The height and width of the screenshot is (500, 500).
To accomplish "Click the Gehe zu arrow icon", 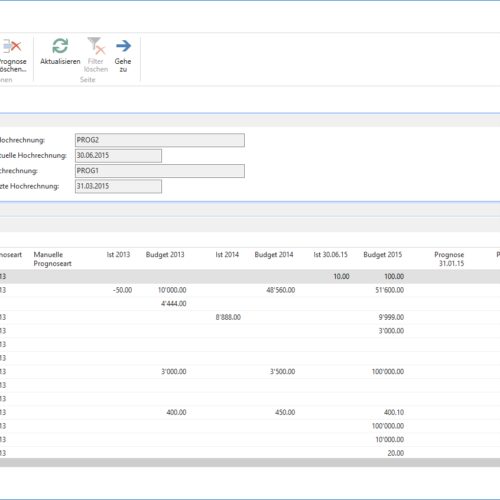I will (123, 46).
